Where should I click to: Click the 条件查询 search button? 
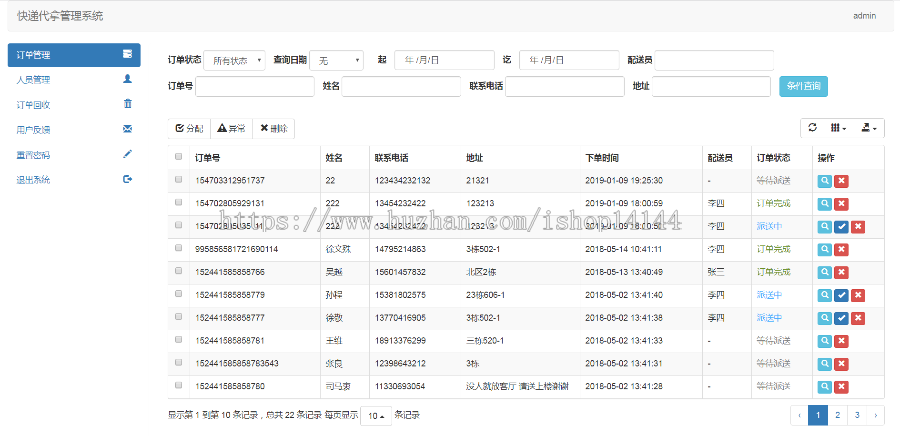pos(804,86)
